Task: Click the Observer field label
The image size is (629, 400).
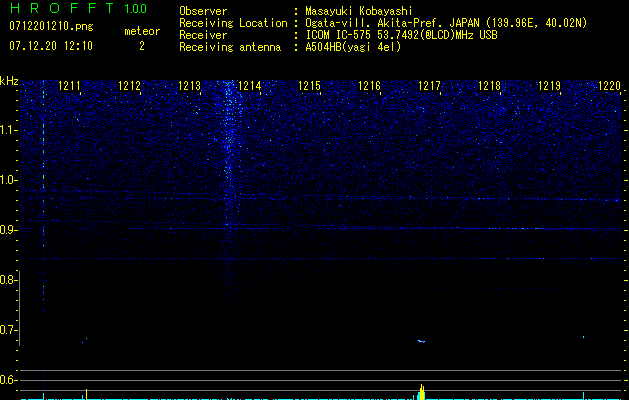Action: [x=203, y=11]
